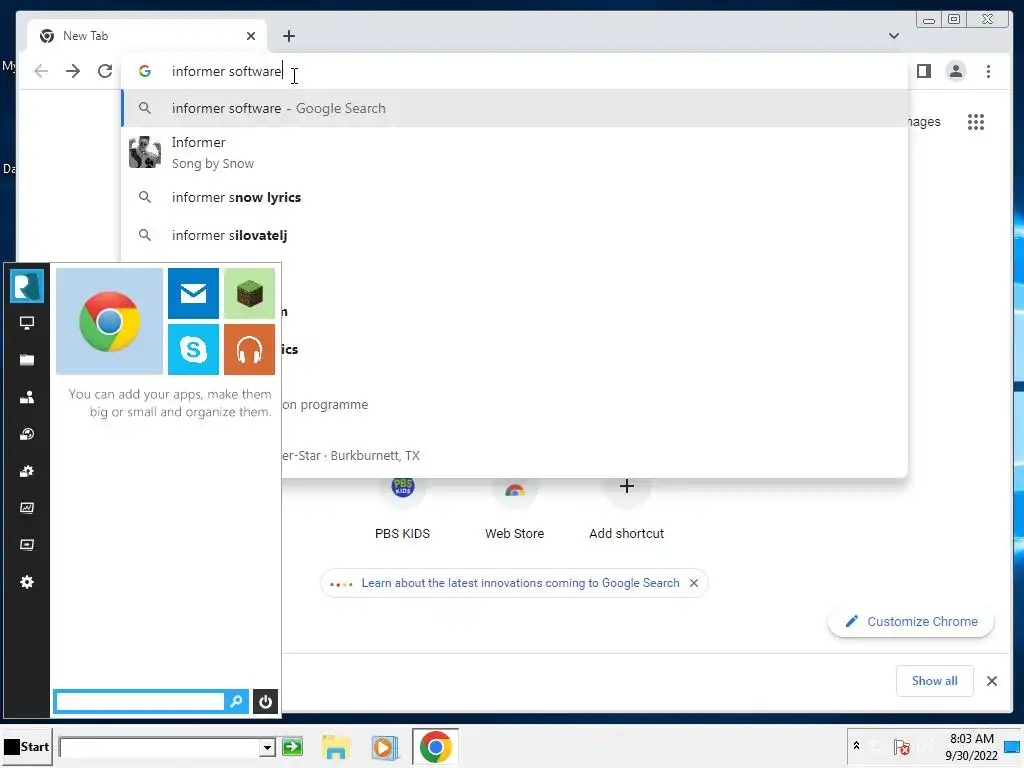Open the users icon in start sidebar
Image resolution: width=1024 pixels, height=768 pixels.
coord(27,397)
